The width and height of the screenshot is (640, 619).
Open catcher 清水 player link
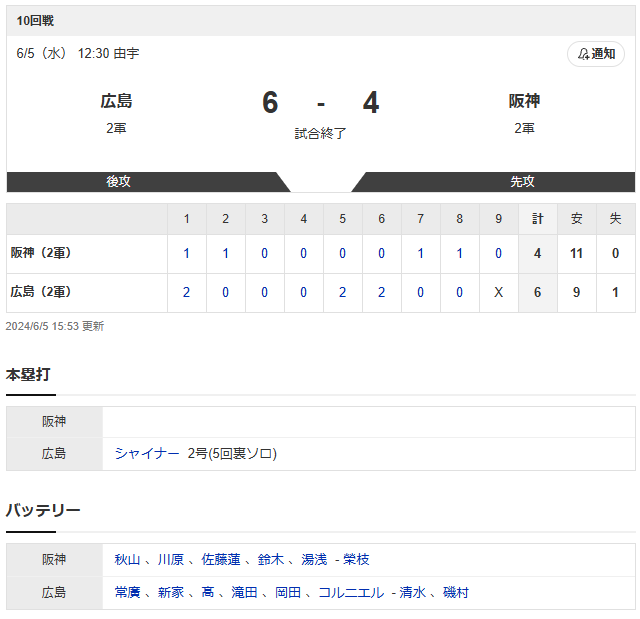(412, 592)
